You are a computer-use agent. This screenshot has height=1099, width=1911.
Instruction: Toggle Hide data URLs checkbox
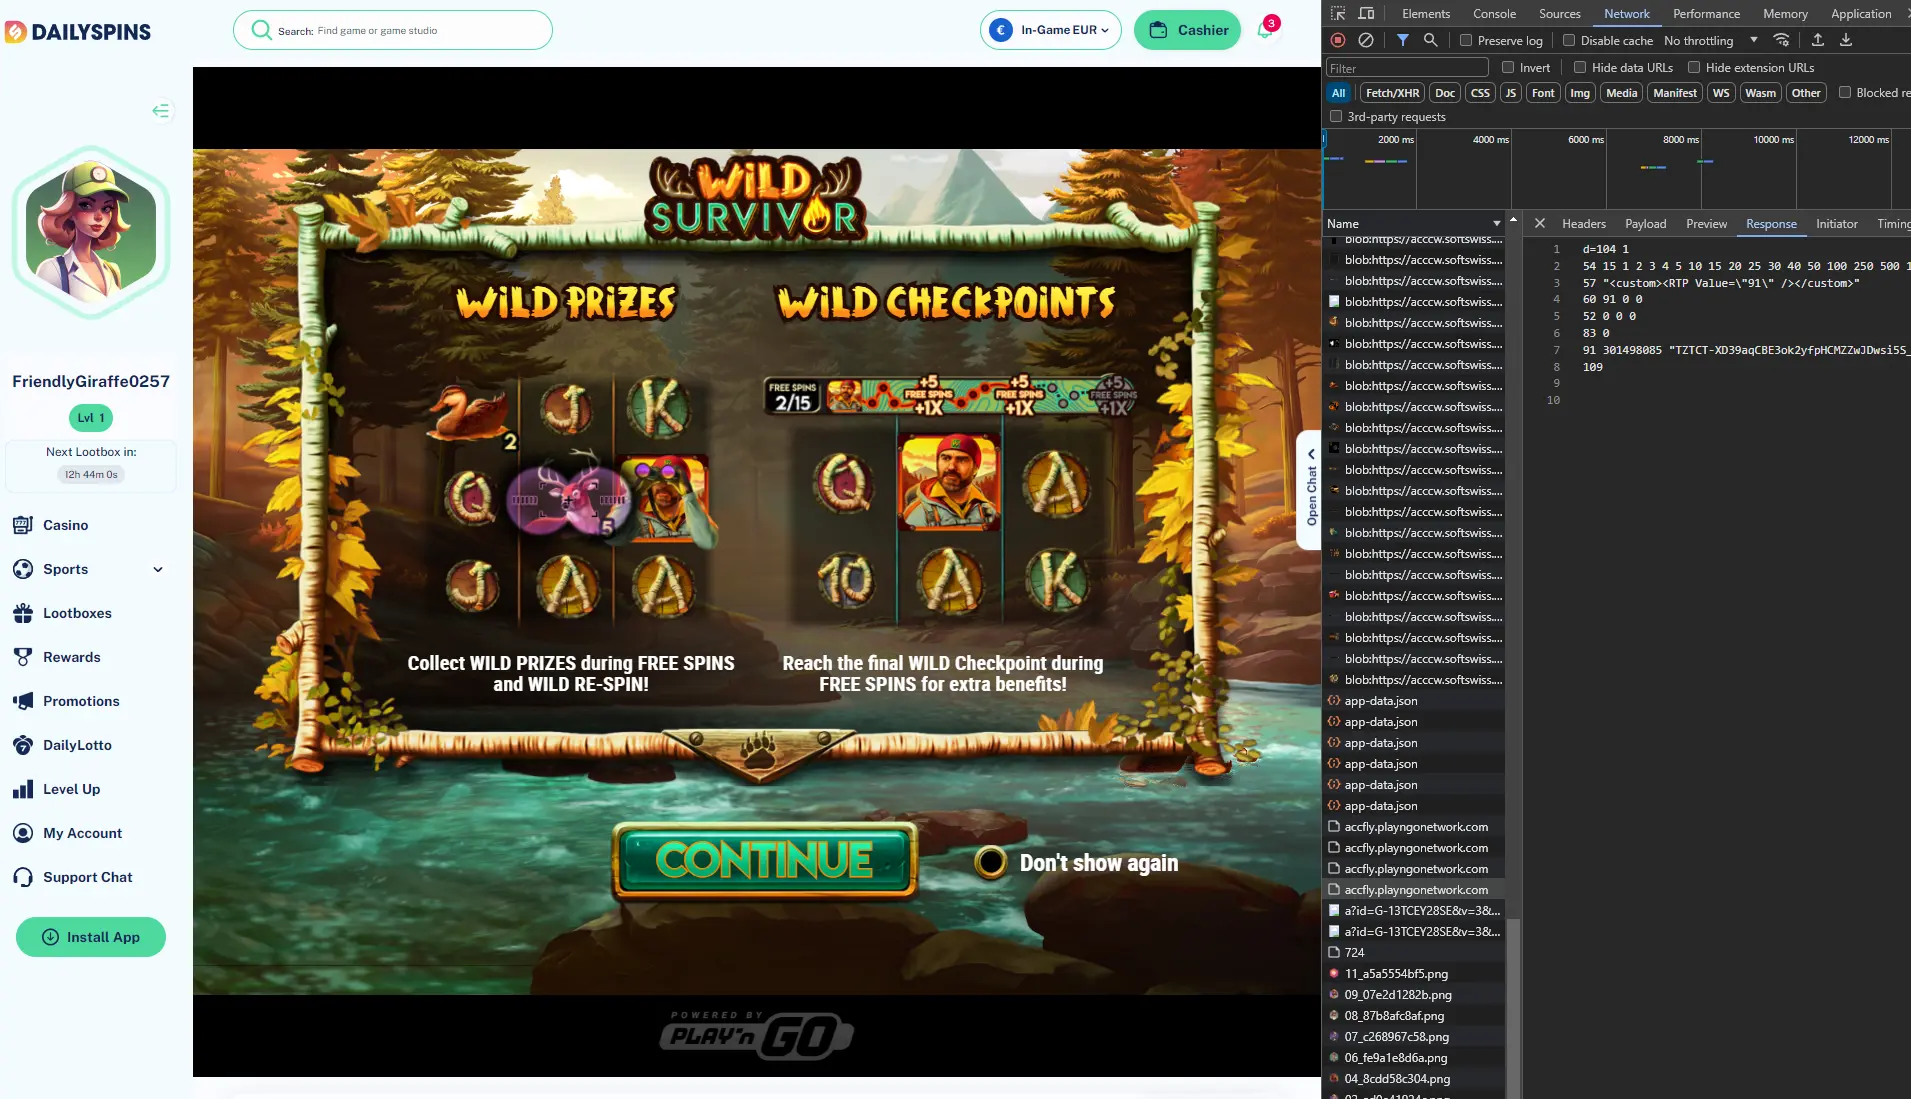(x=1580, y=68)
